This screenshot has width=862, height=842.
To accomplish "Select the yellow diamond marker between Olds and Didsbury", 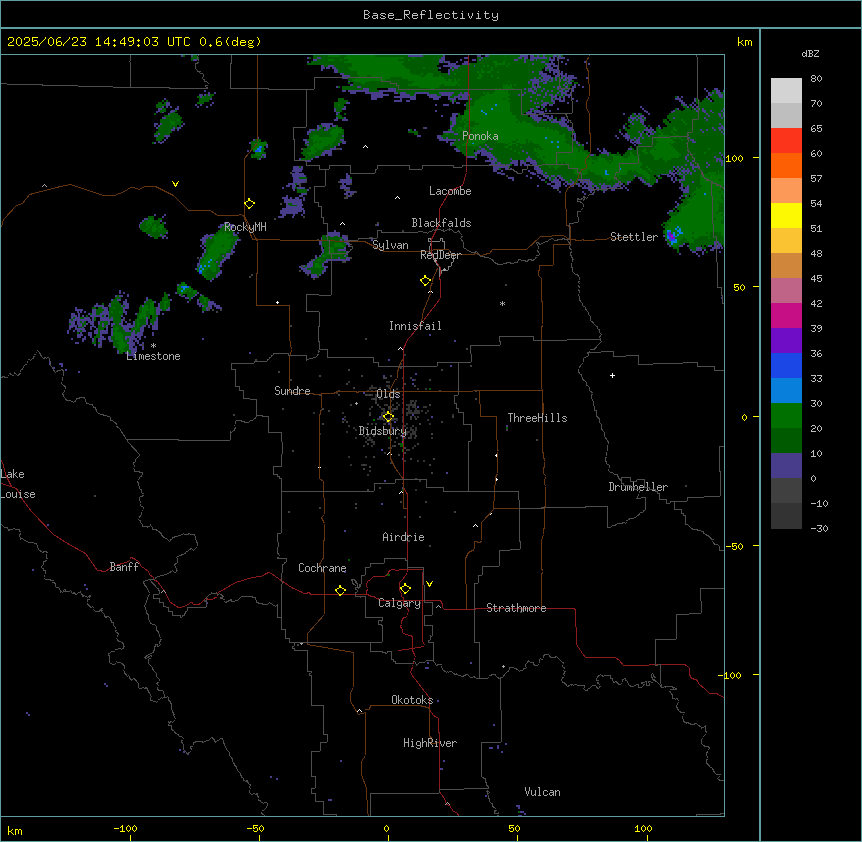I will pyautogui.click(x=388, y=417).
